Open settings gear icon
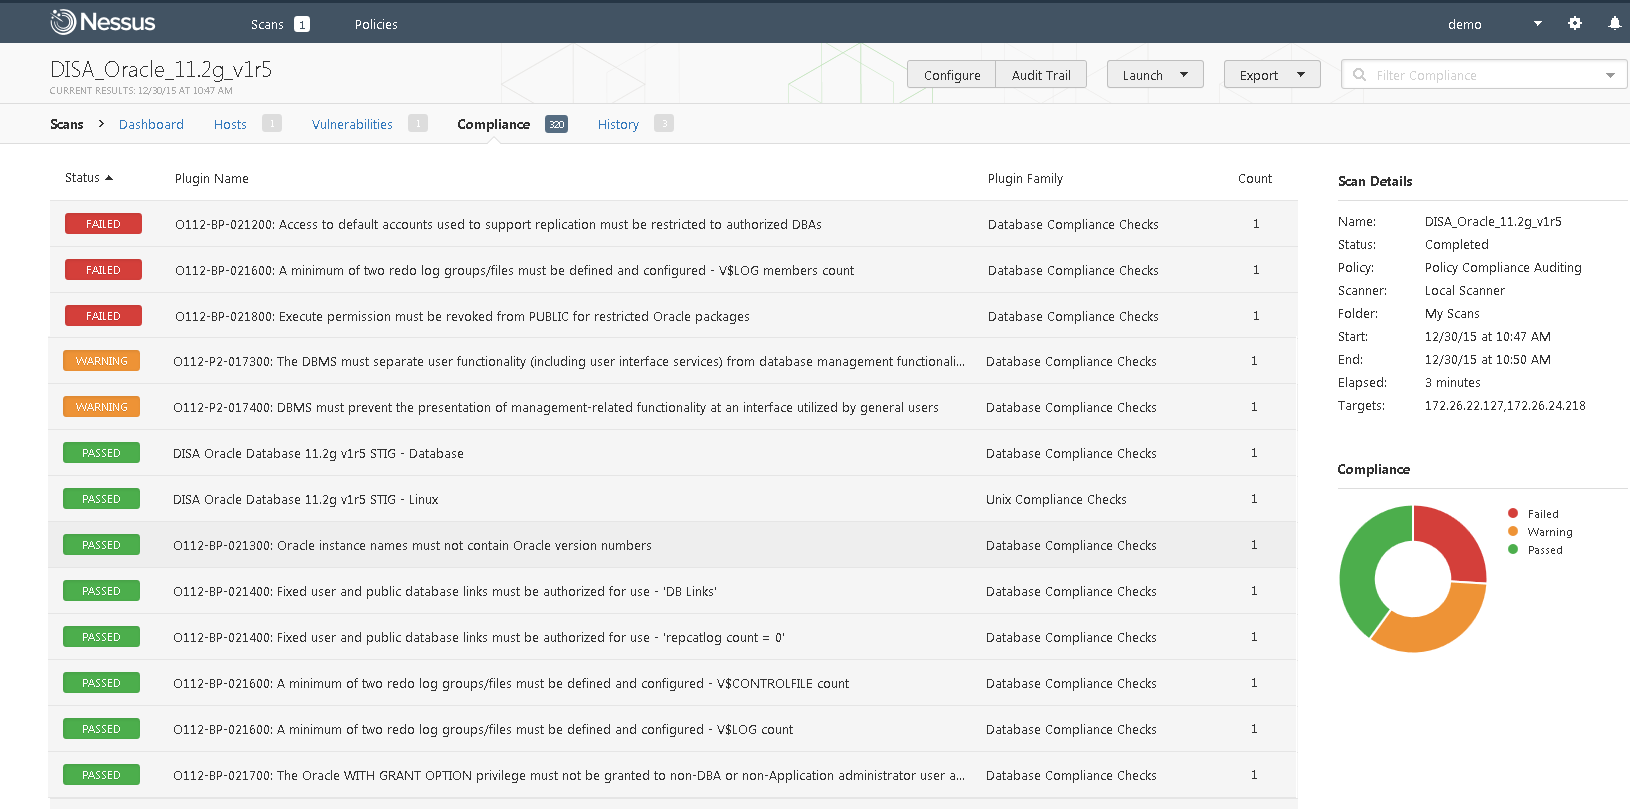Viewport: 1630px width, 809px height. coord(1575,23)
